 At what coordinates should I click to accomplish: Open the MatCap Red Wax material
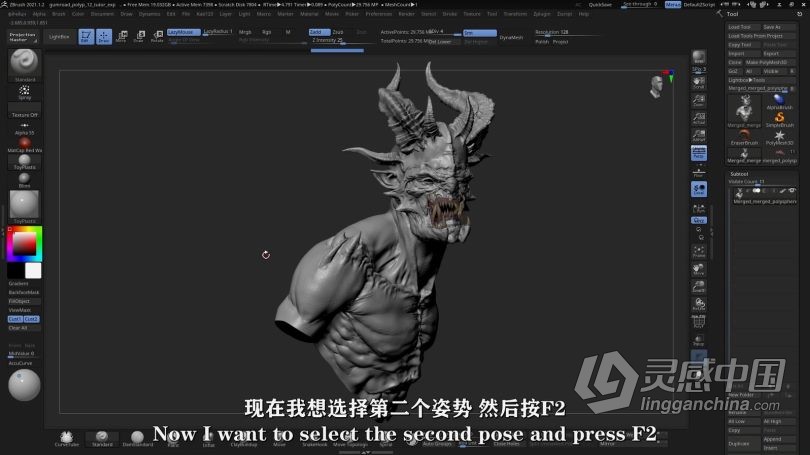pyautogui.click(x=24, y=145)
